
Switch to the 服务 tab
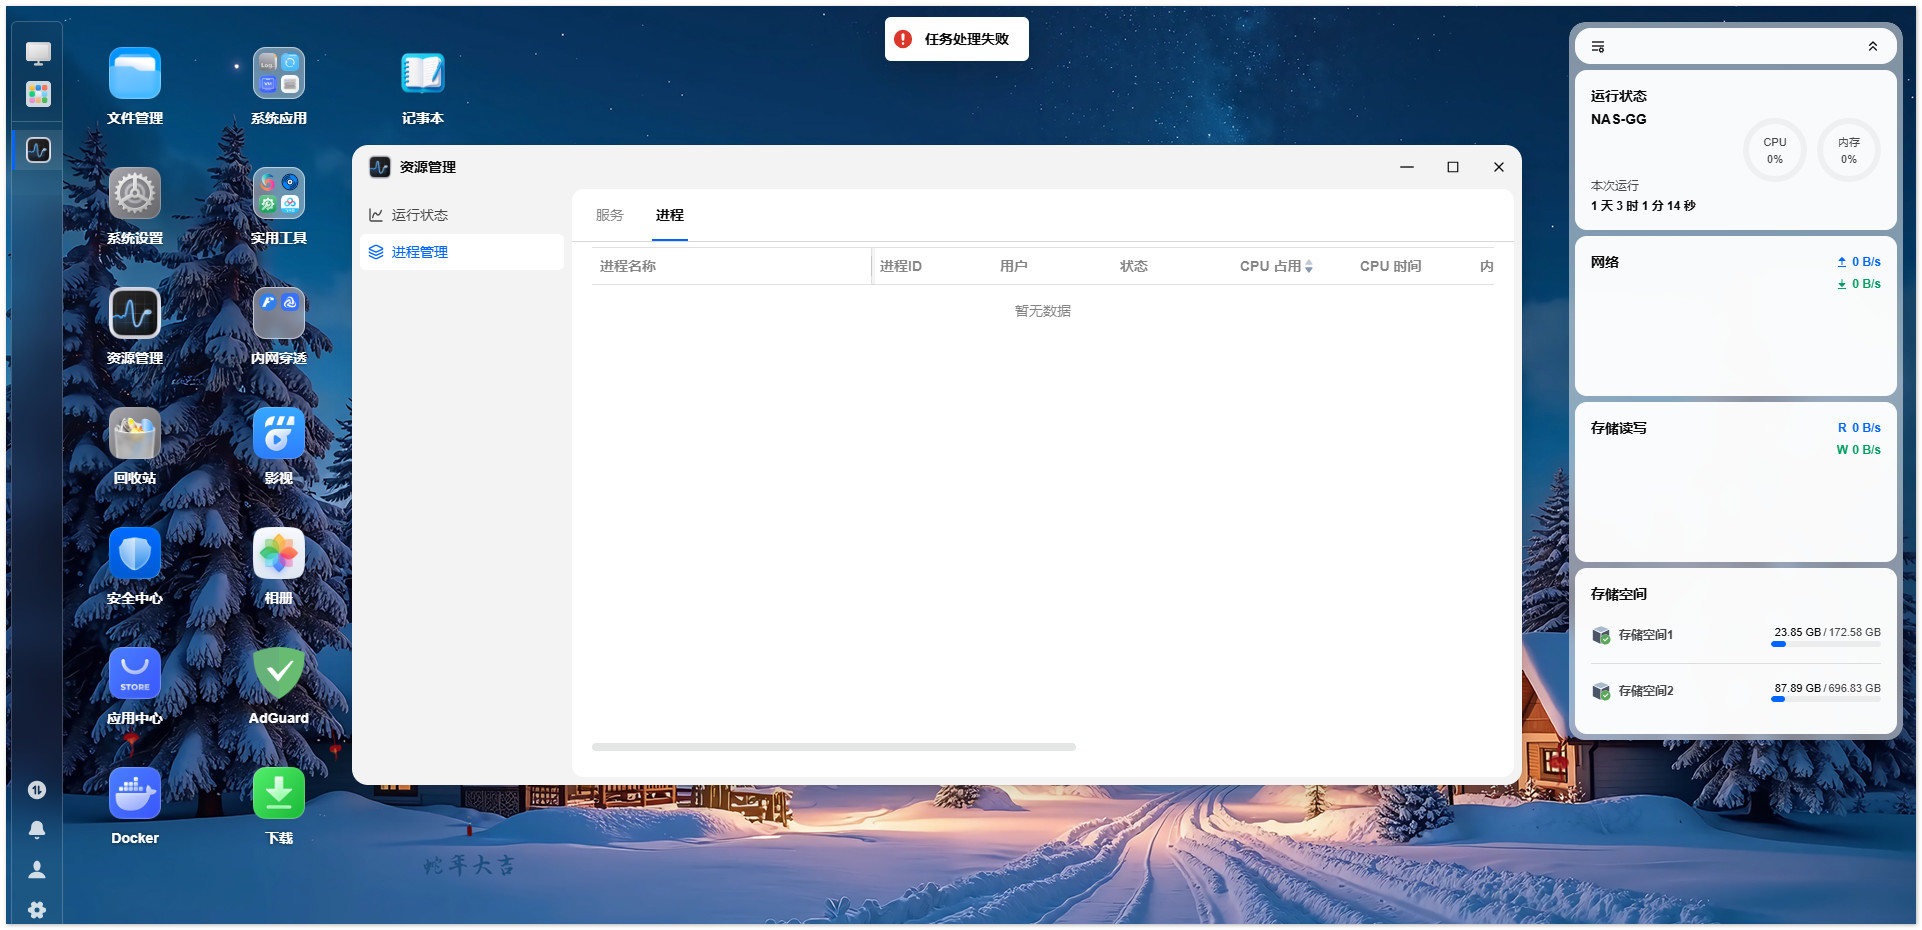click(610, 215)
